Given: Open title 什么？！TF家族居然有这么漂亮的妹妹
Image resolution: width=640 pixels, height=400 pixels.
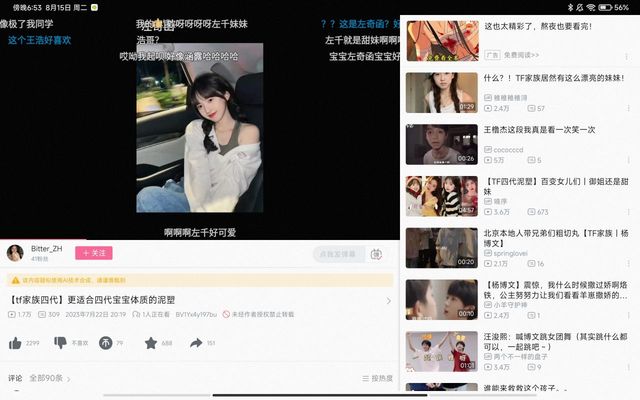Looking at the screenshot, I should (x=554, y=78).
